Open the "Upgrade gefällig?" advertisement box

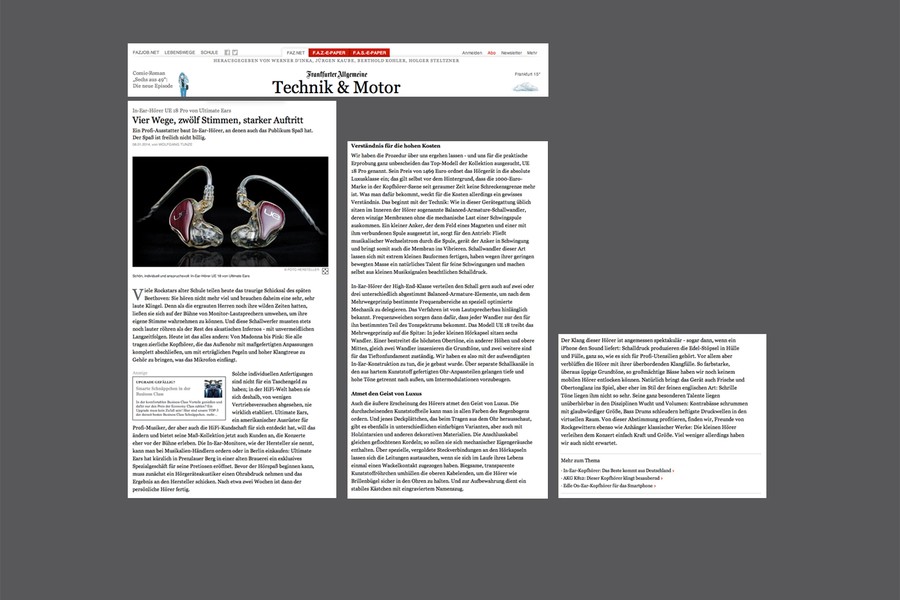pos(179,398)
